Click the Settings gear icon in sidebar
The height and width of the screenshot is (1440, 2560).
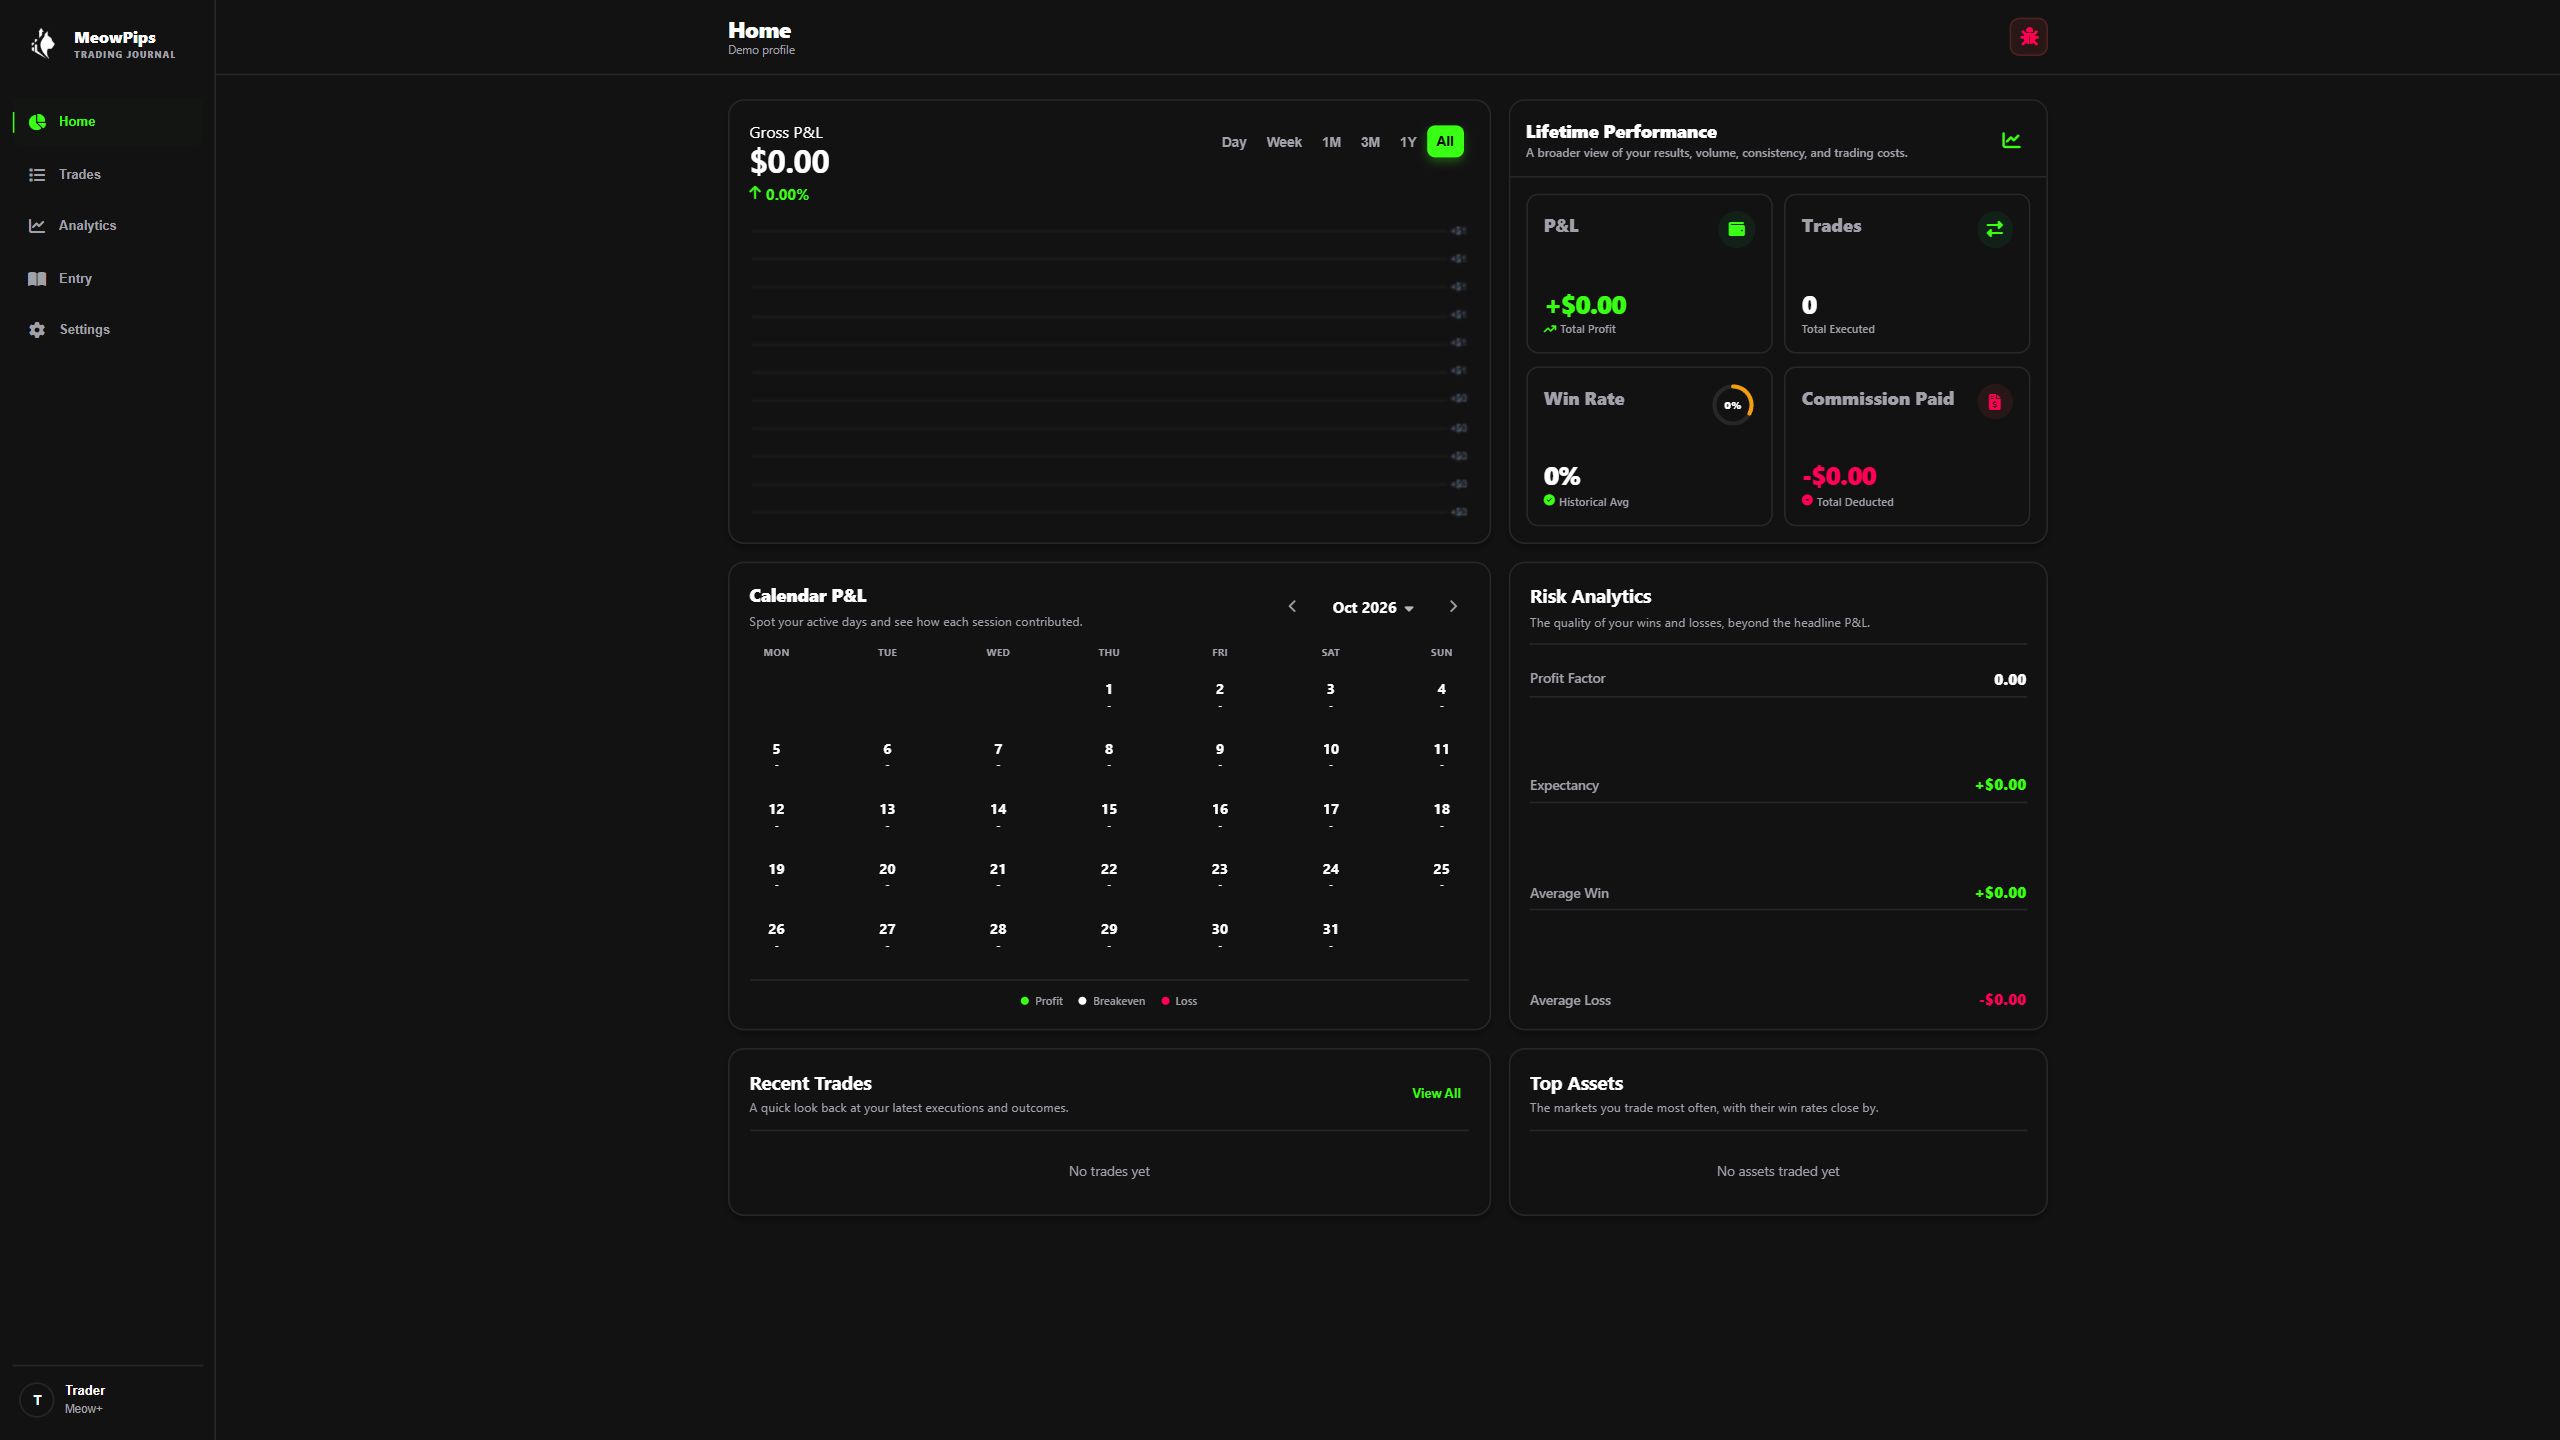tap(37, 330)
